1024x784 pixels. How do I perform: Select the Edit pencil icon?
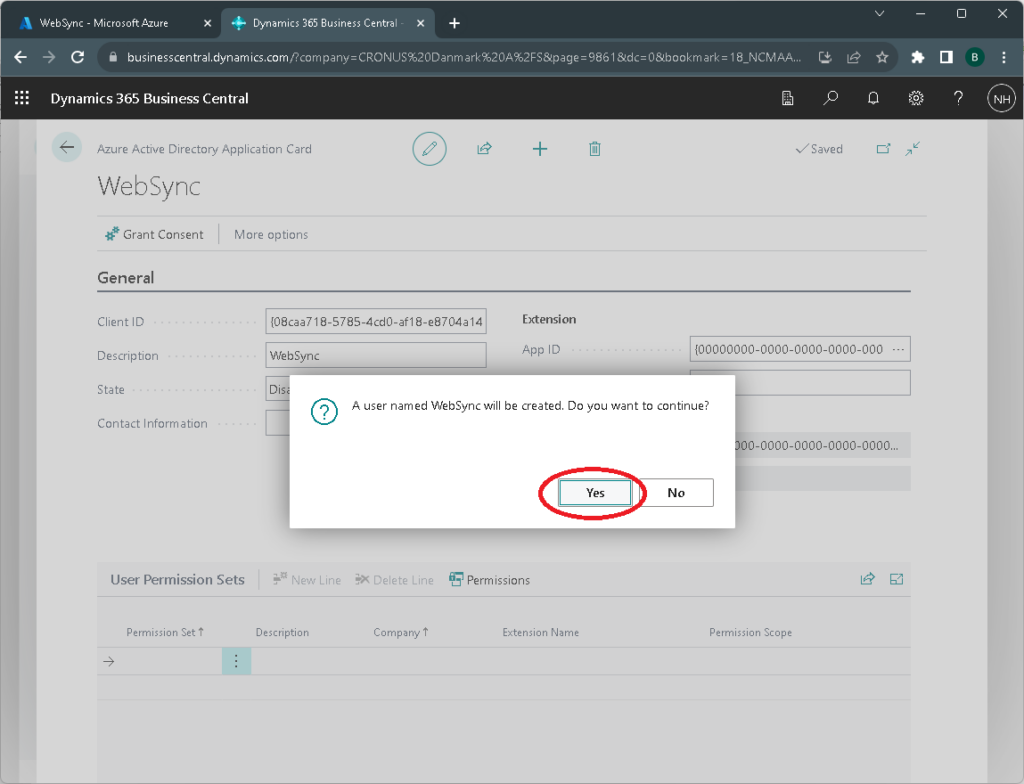click(x=429, y=148)
